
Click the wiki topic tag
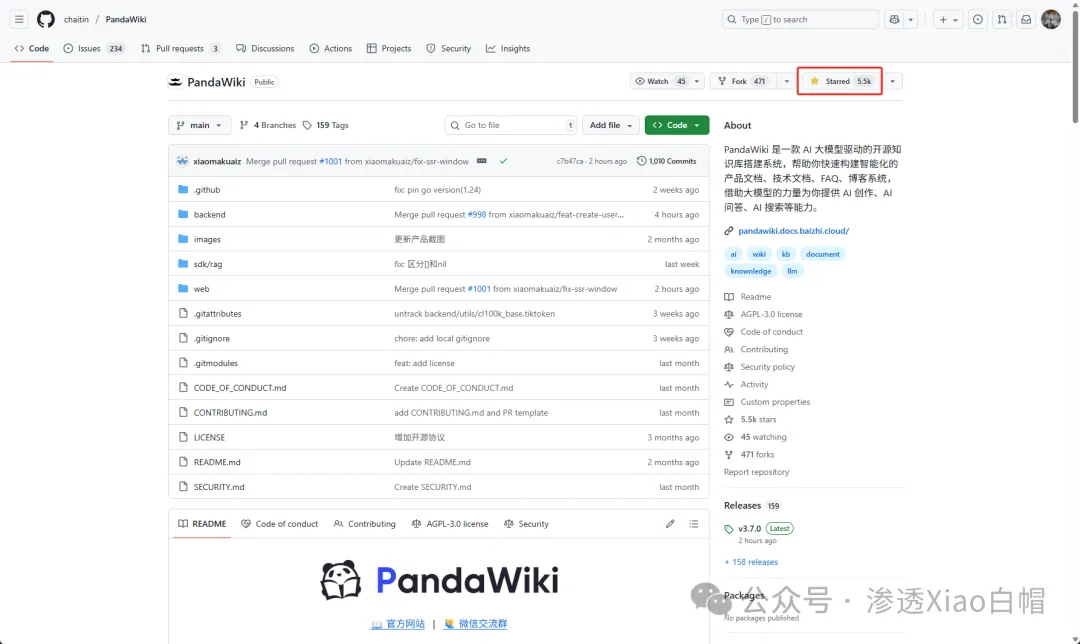click(758, 254)
